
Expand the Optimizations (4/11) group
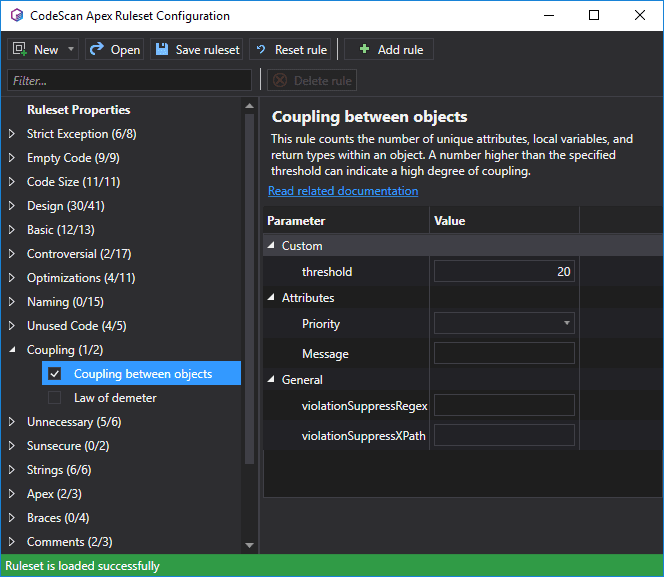click(x=12, y=278)
